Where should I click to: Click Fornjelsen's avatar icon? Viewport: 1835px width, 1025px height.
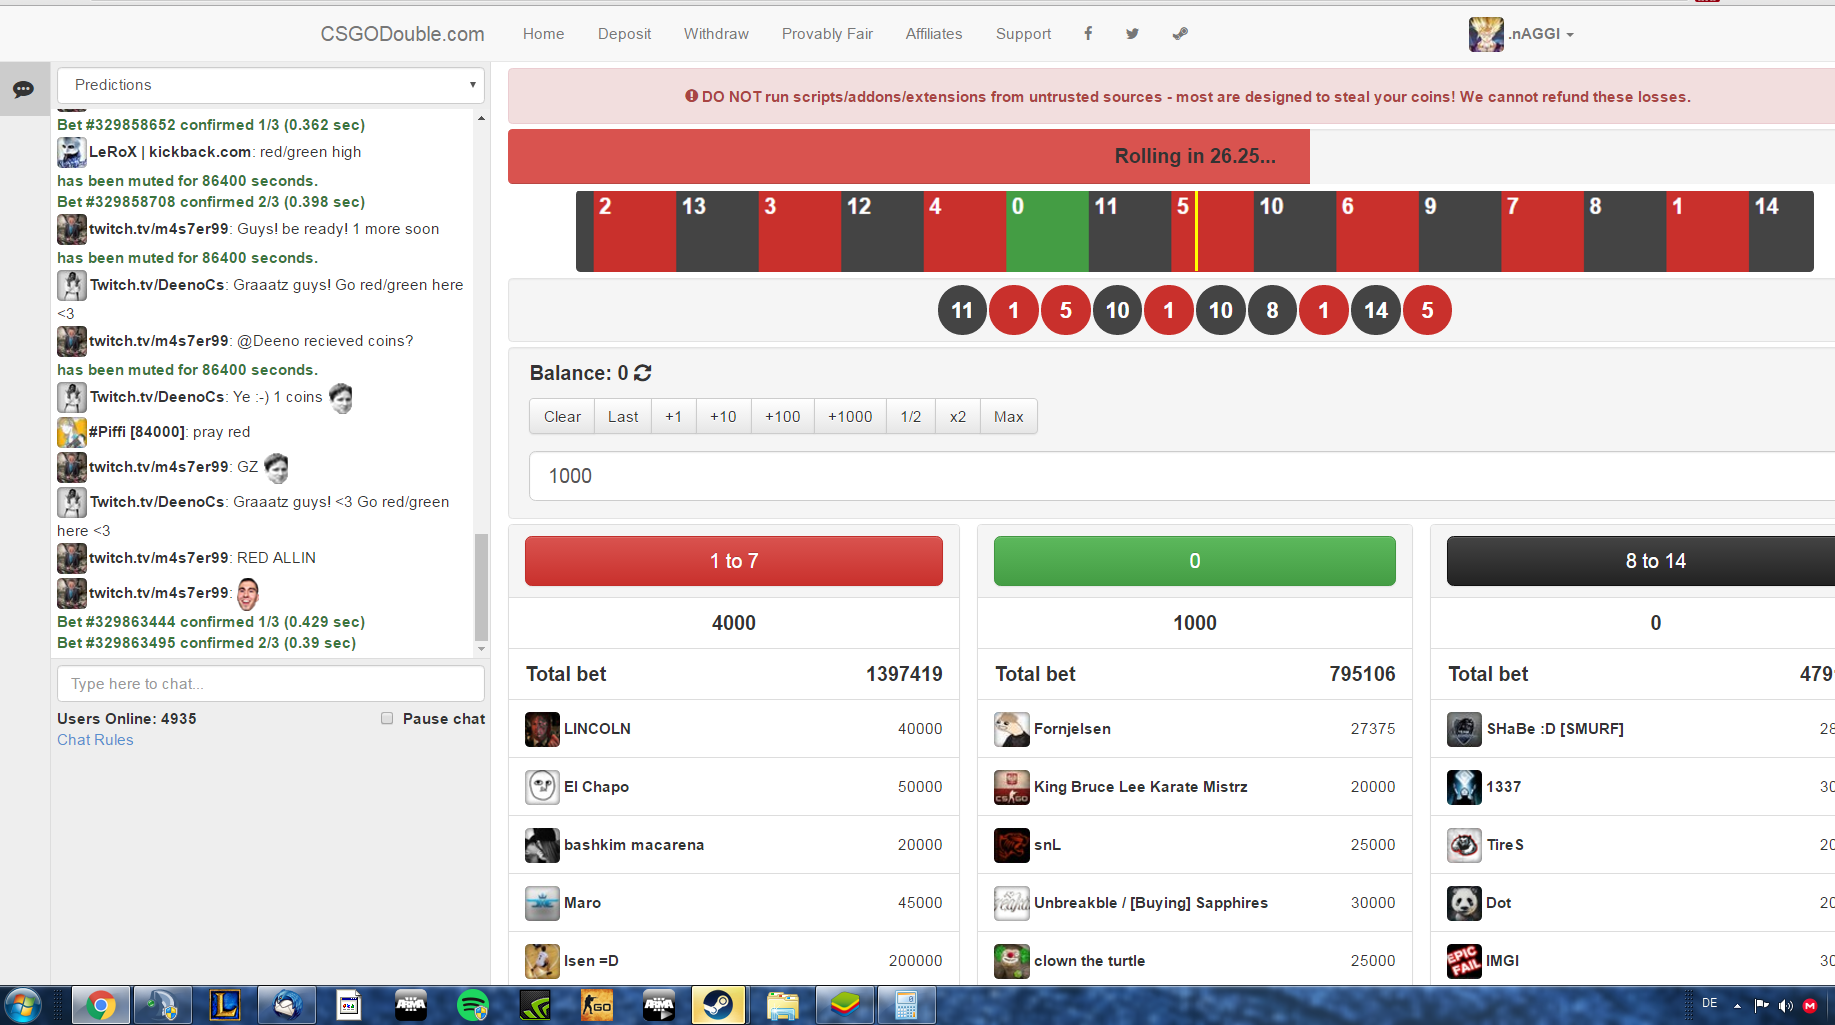coord(1012,729)
